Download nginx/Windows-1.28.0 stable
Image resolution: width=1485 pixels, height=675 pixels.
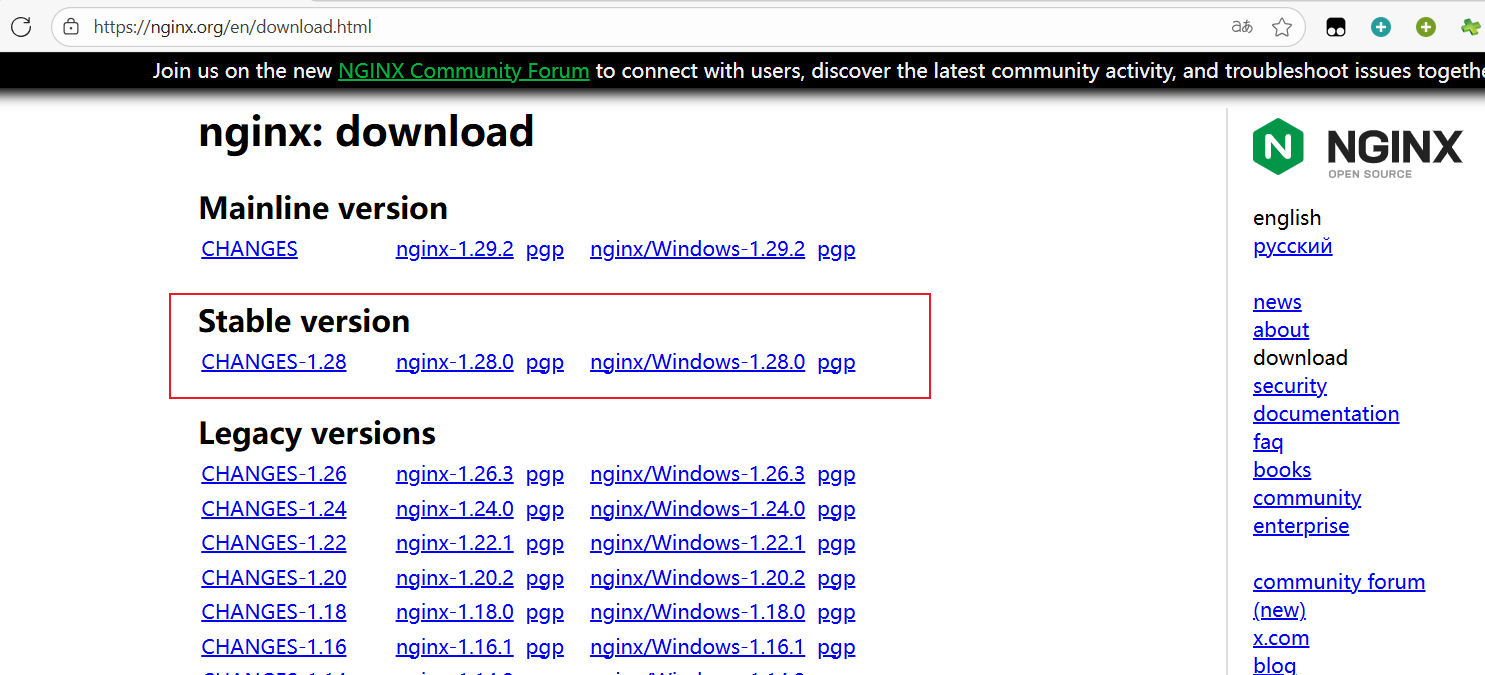click(697, 362)
